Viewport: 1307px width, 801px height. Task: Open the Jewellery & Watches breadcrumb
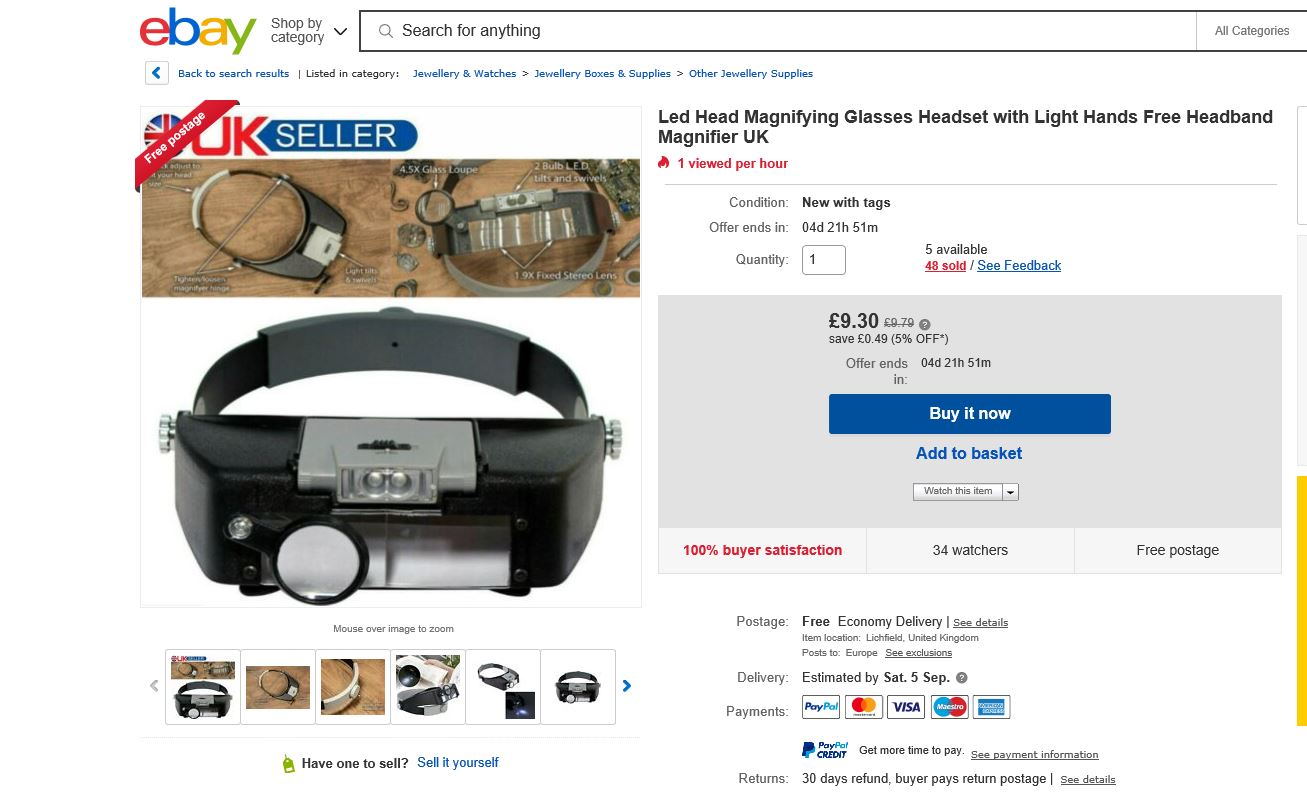[x=464, y=74]
